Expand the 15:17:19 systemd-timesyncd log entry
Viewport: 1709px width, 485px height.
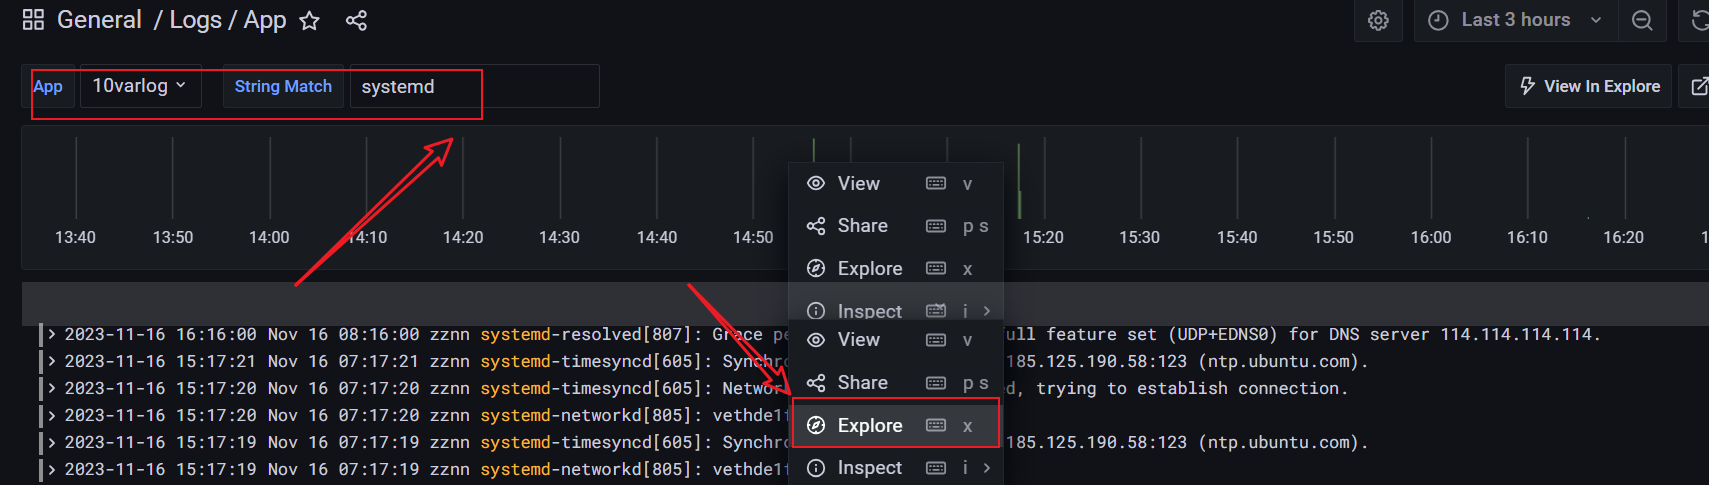coord(51,442)
